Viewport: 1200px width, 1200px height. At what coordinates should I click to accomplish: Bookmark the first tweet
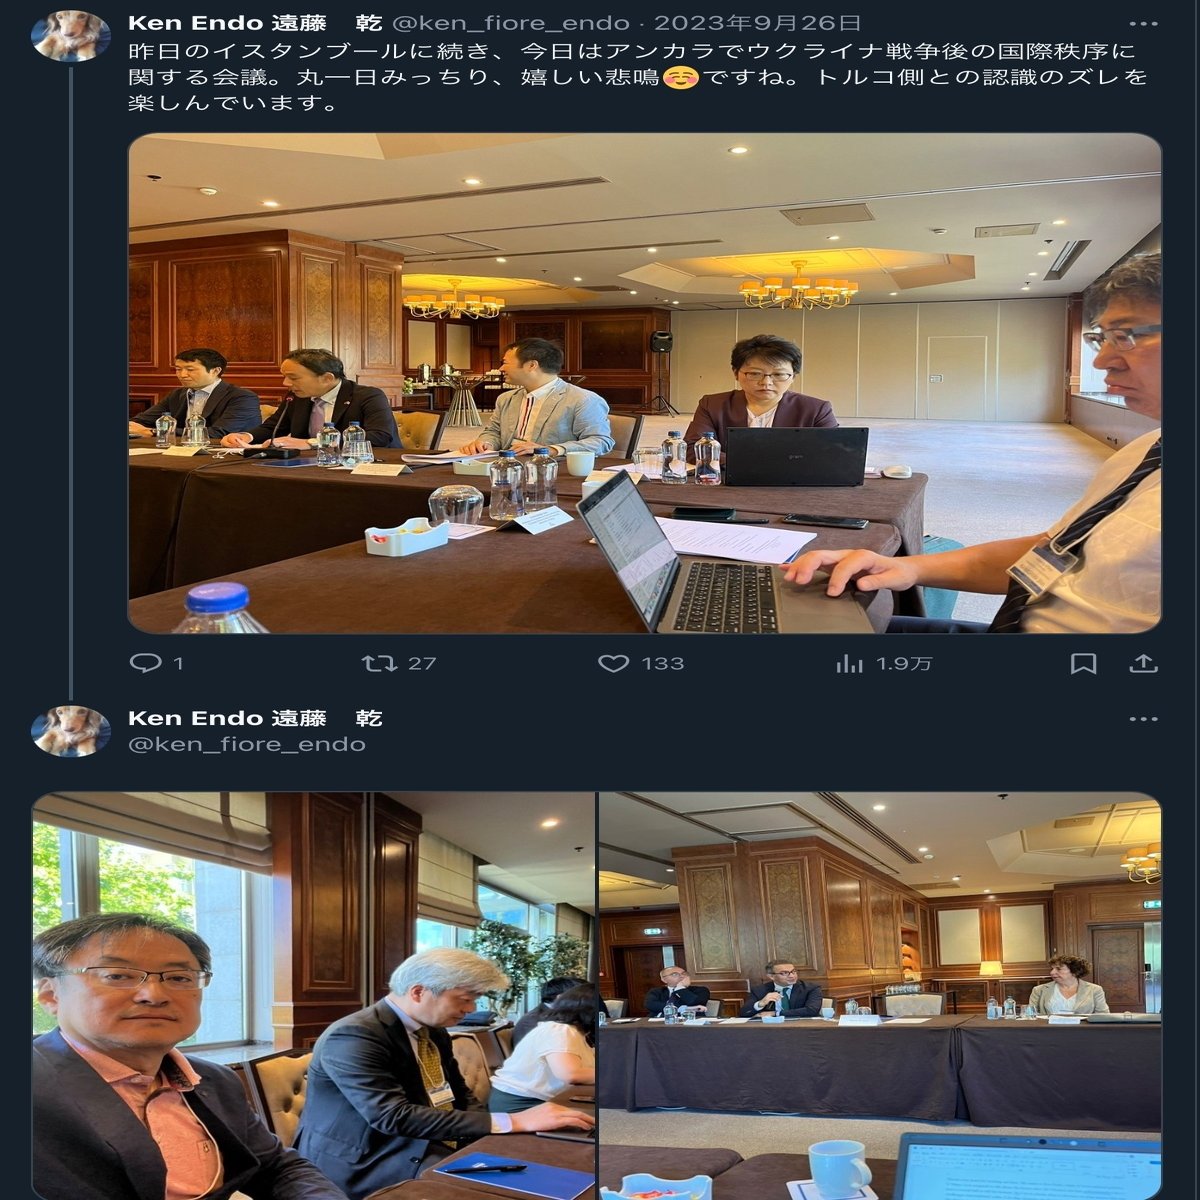pos(1084,663)
